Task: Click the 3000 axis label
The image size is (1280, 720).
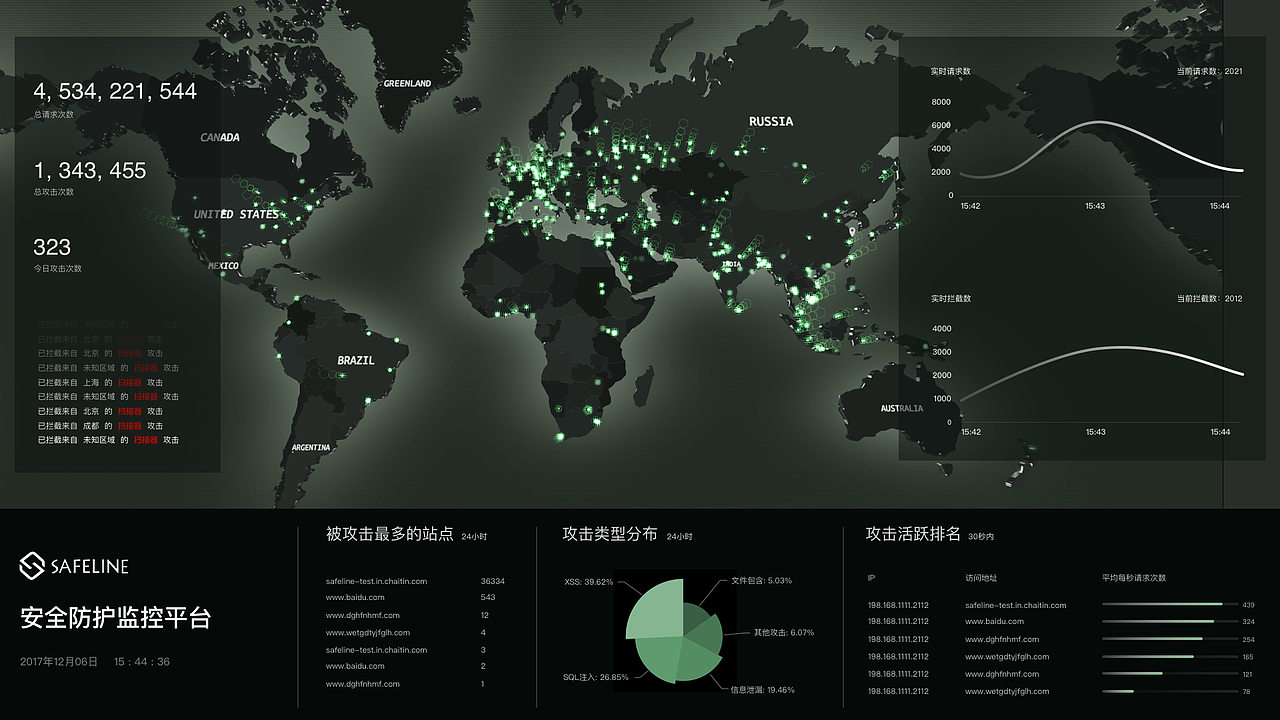Action: pyautogui.click(x=941, y=352)
